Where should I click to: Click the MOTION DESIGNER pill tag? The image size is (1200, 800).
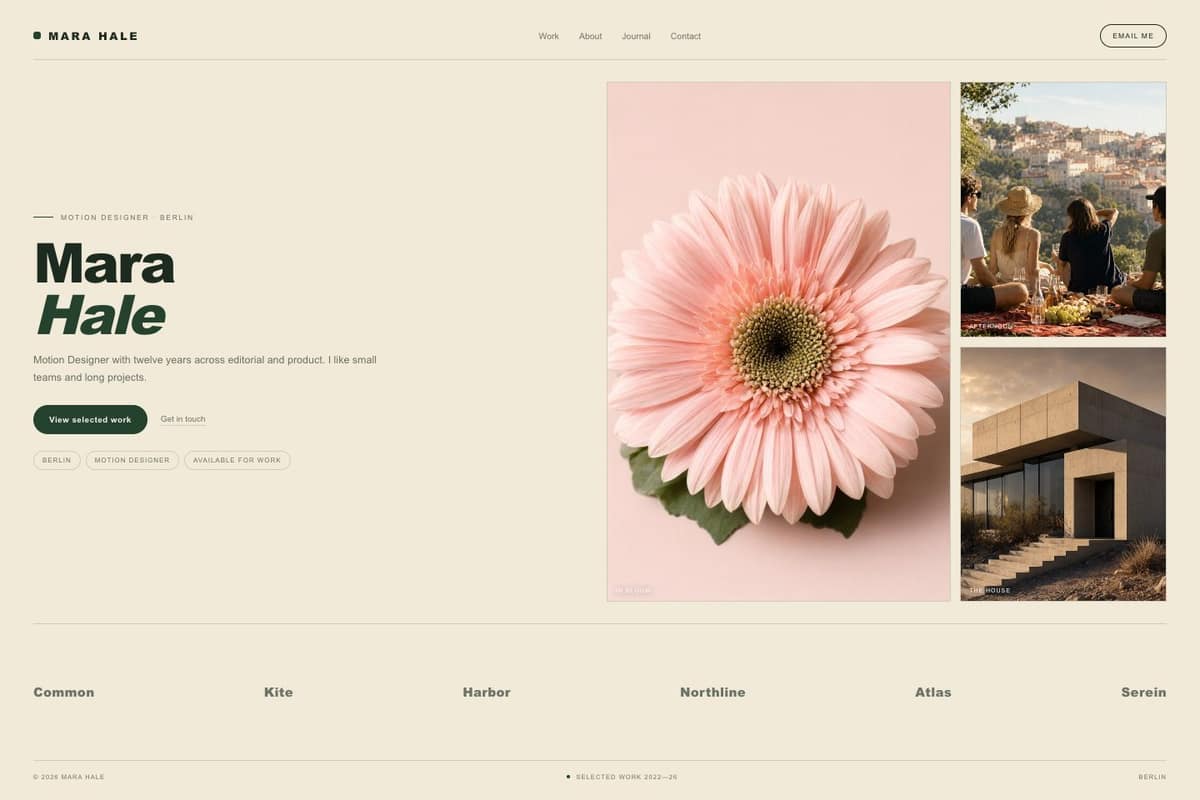pyautogui.click(x=132, y=460)
